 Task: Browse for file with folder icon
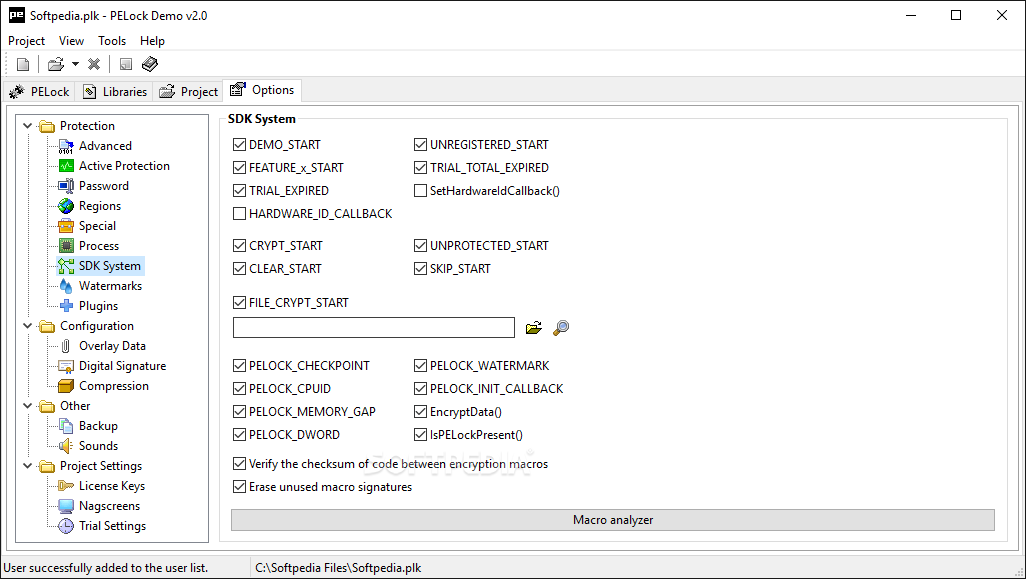[534, 328]
